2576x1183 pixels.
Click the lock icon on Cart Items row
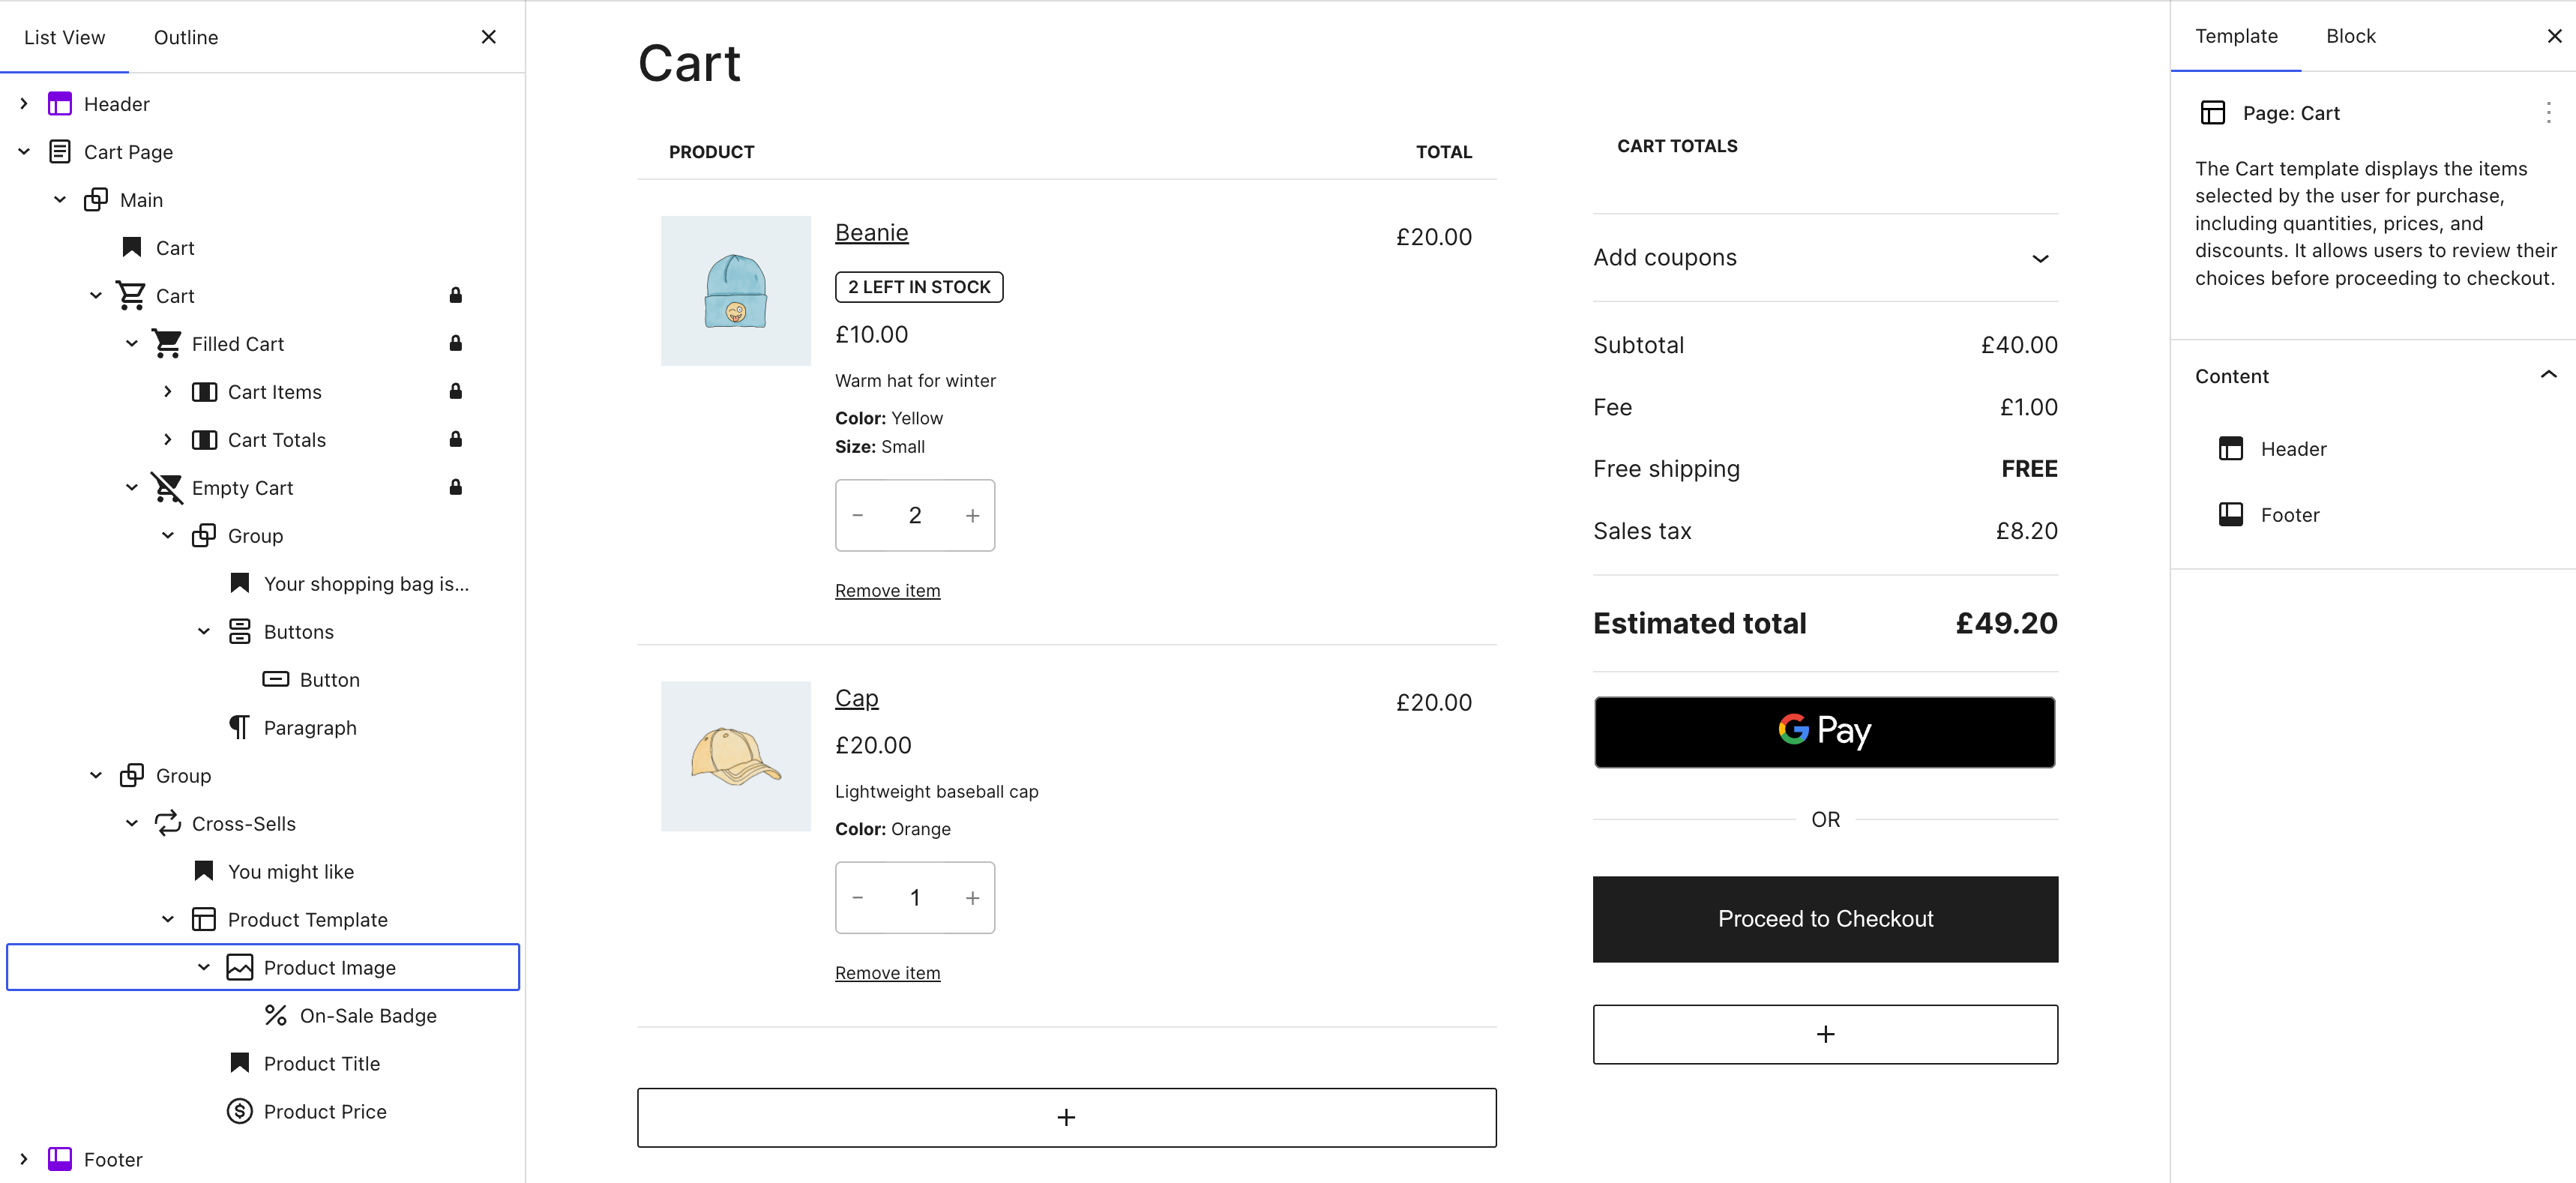click(456, 392)
